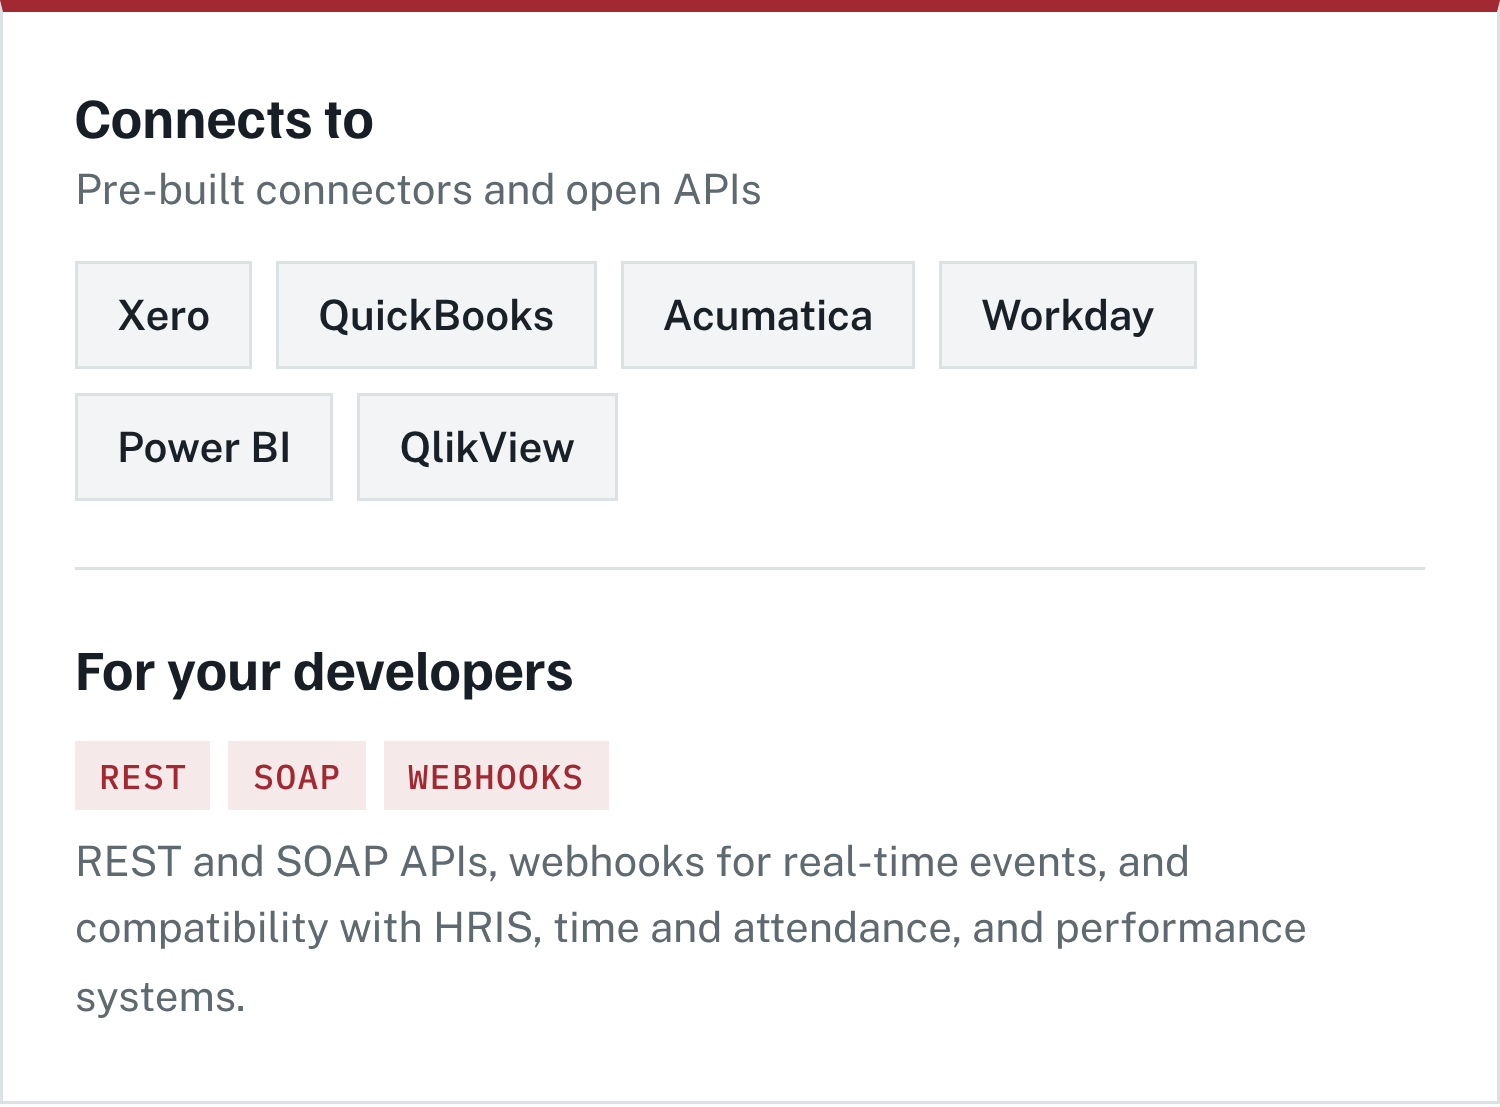Click the WEBHOOKS tag
The width and height of the screenshot is (1500, 1107).
point(496,776)
